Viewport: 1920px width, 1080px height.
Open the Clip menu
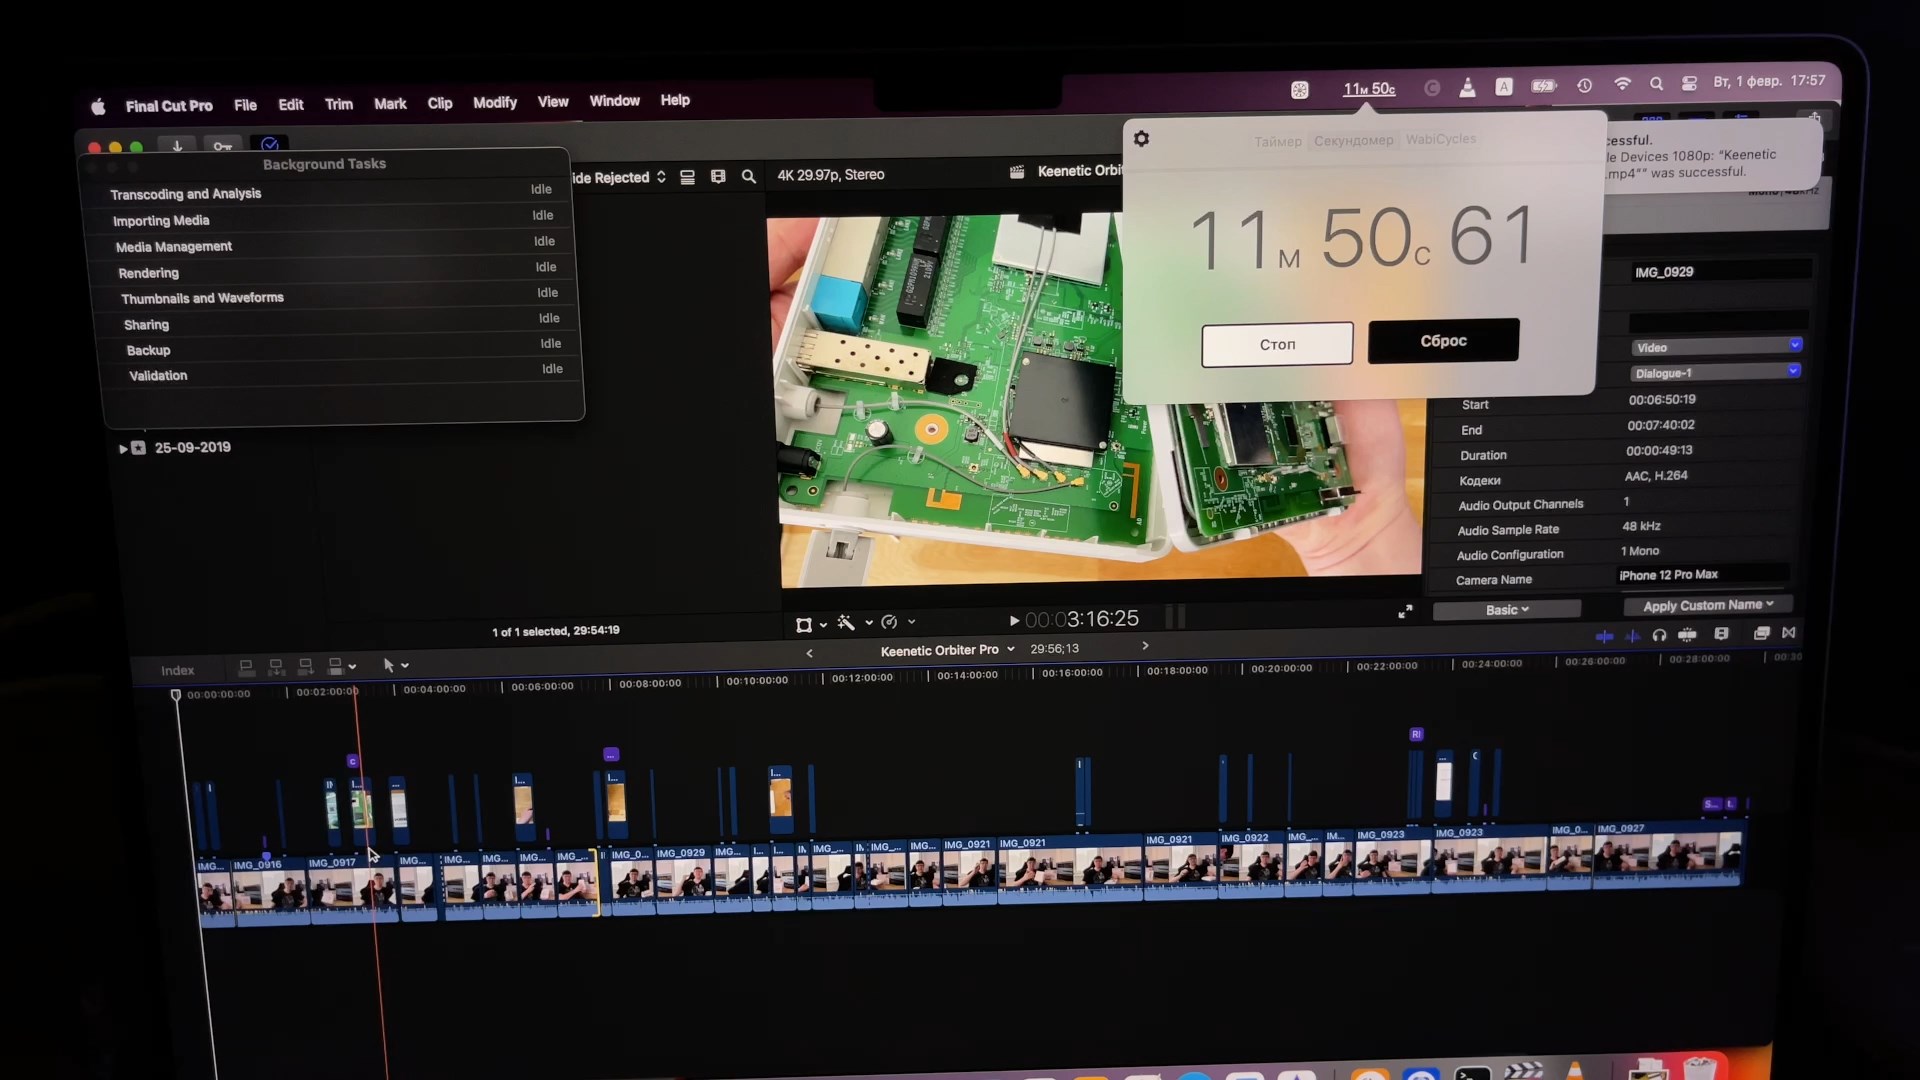pos(440,103)
